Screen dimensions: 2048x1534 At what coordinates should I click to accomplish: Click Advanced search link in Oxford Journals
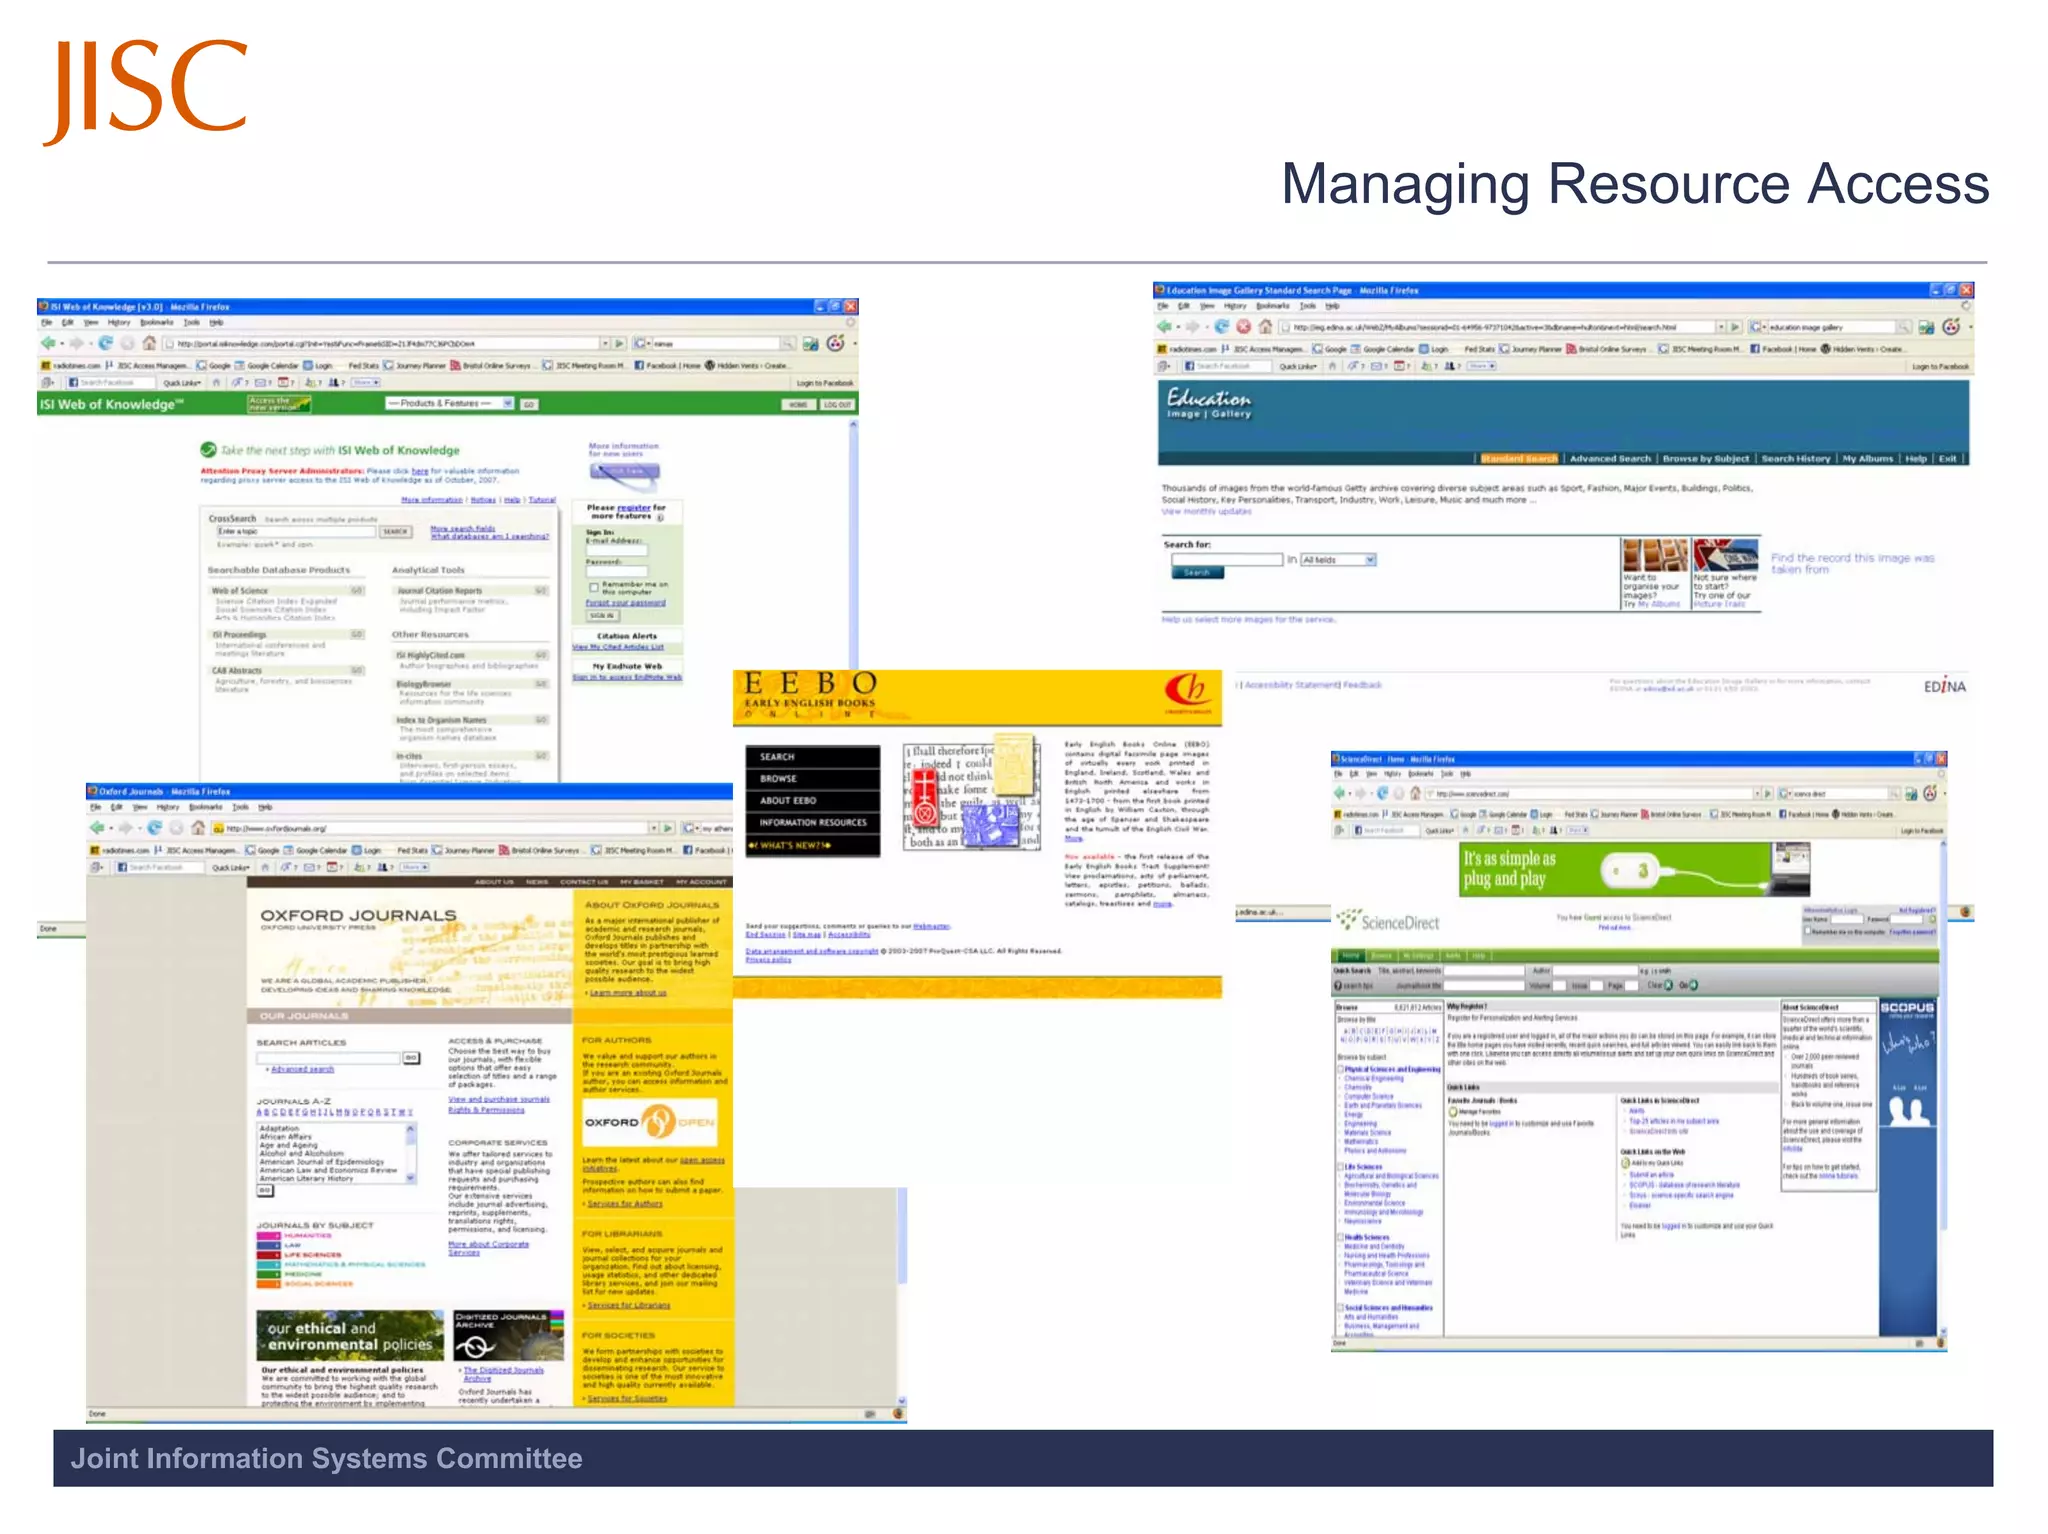[302, 1069]
